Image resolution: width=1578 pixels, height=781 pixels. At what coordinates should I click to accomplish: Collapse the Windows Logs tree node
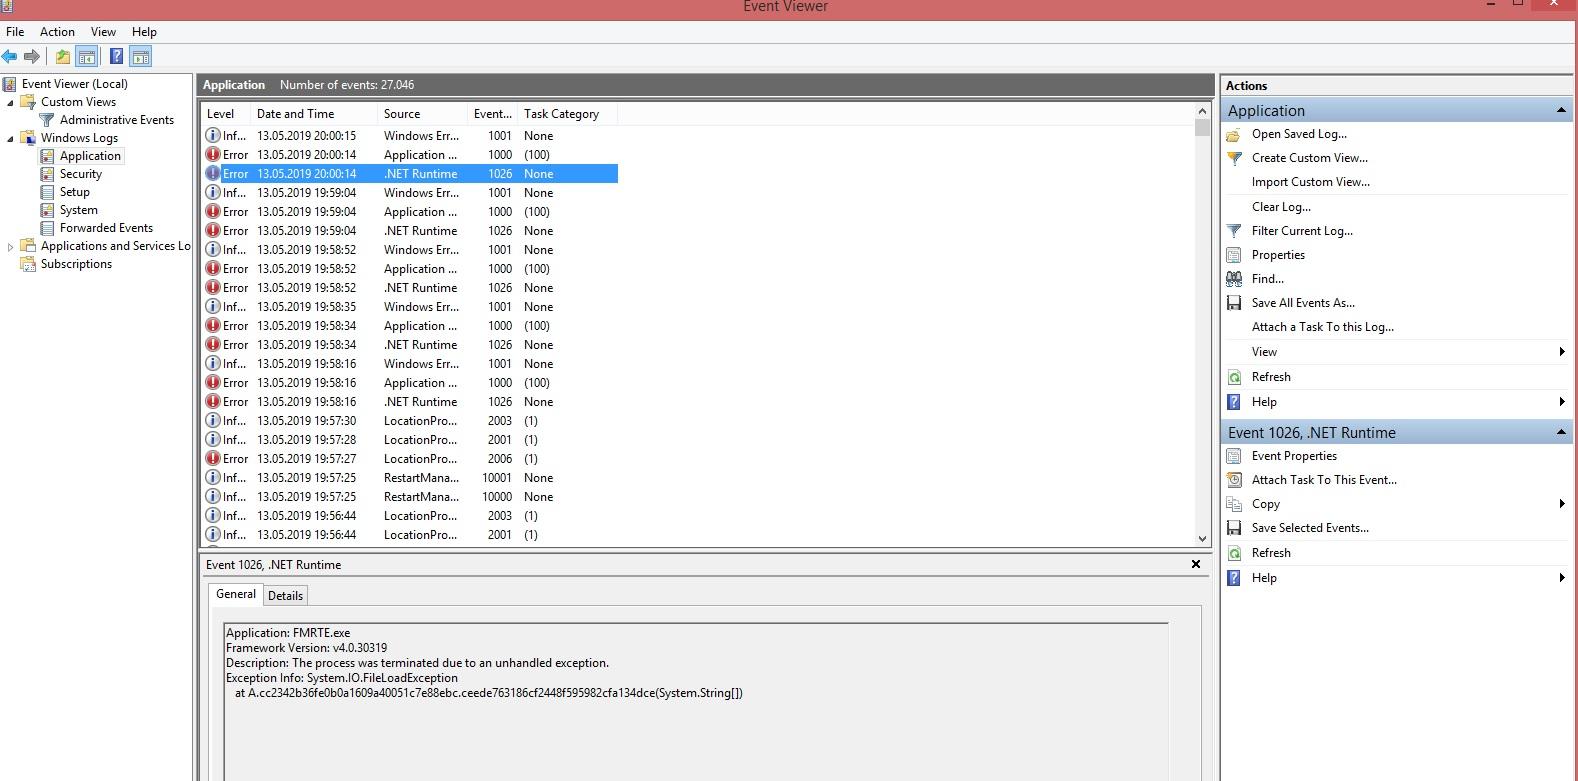tap(11, 139)
